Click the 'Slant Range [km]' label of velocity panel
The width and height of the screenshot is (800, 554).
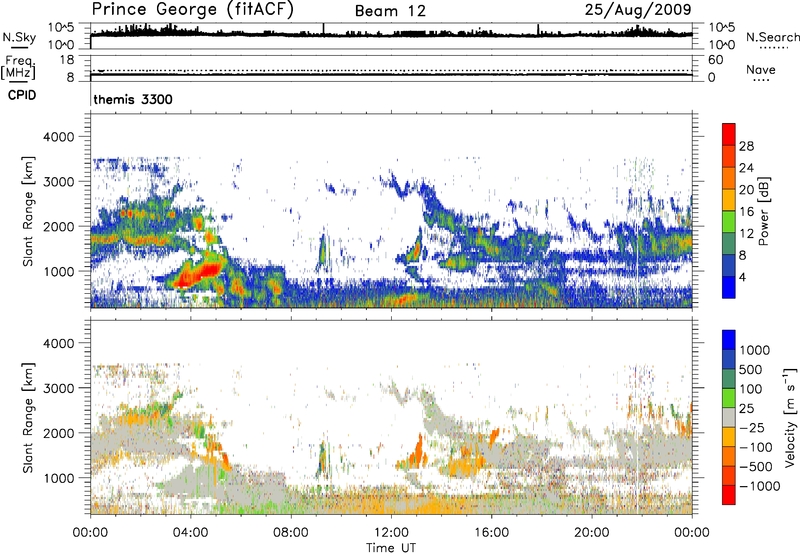(28, 418)
